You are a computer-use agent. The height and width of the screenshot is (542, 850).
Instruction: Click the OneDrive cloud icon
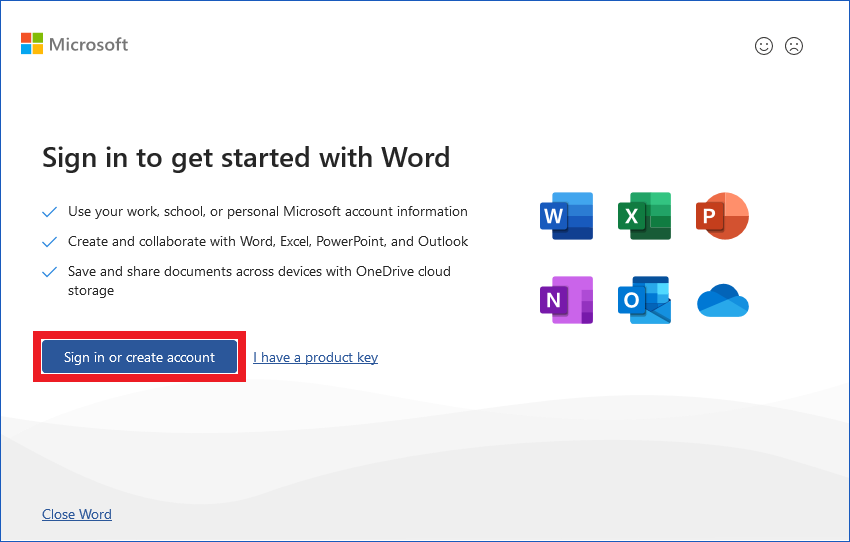722,301
